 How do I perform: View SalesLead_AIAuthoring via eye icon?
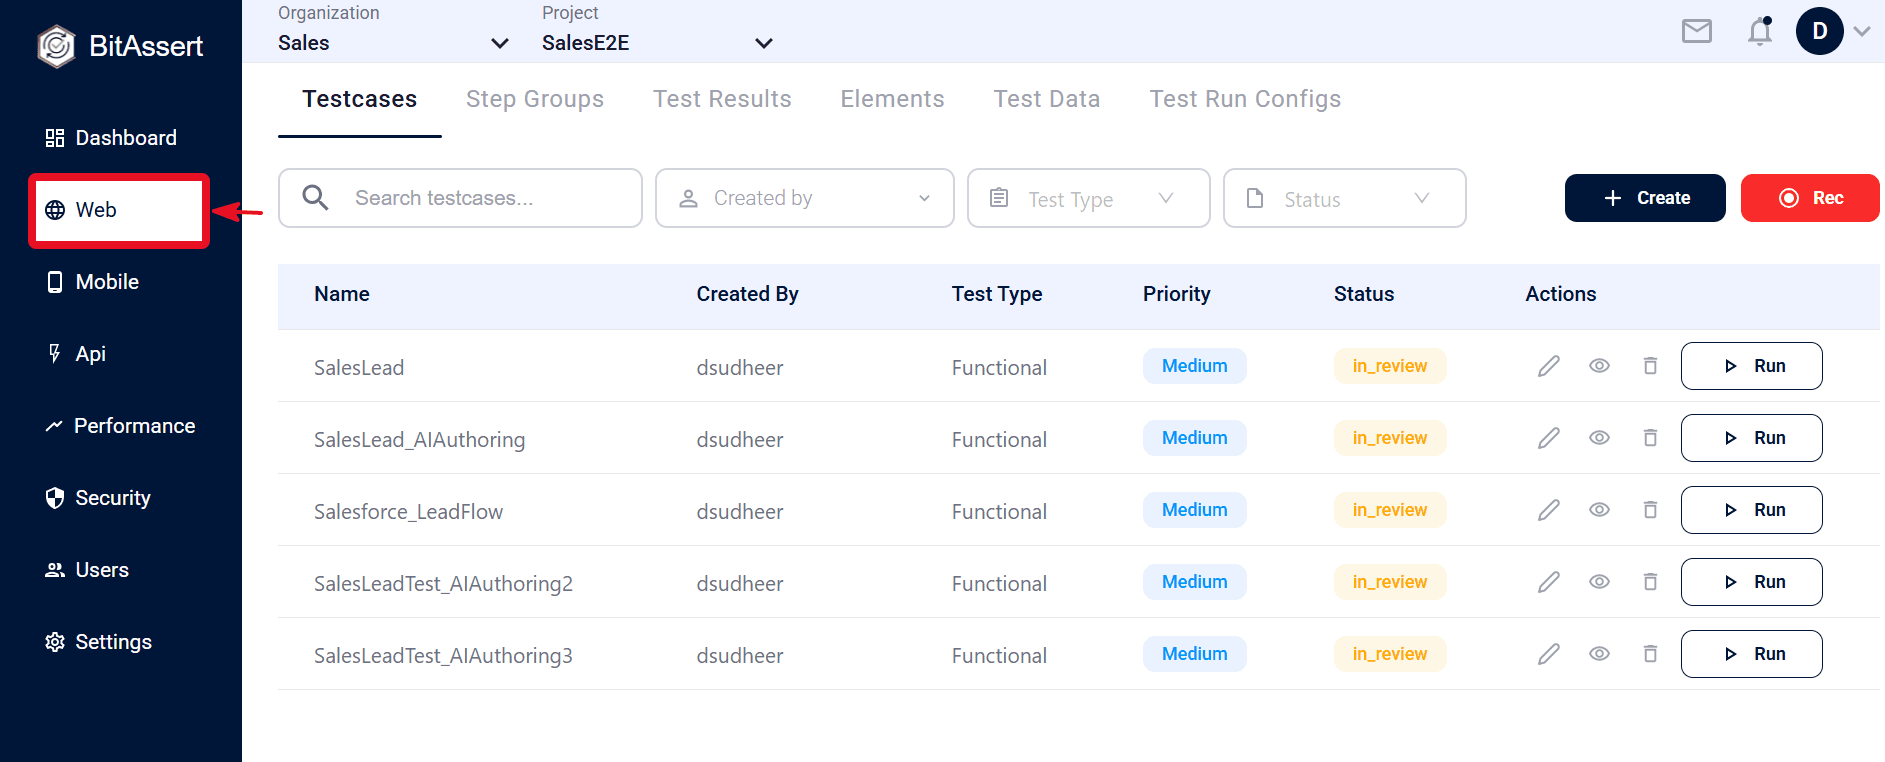[x=1599, y=438]
